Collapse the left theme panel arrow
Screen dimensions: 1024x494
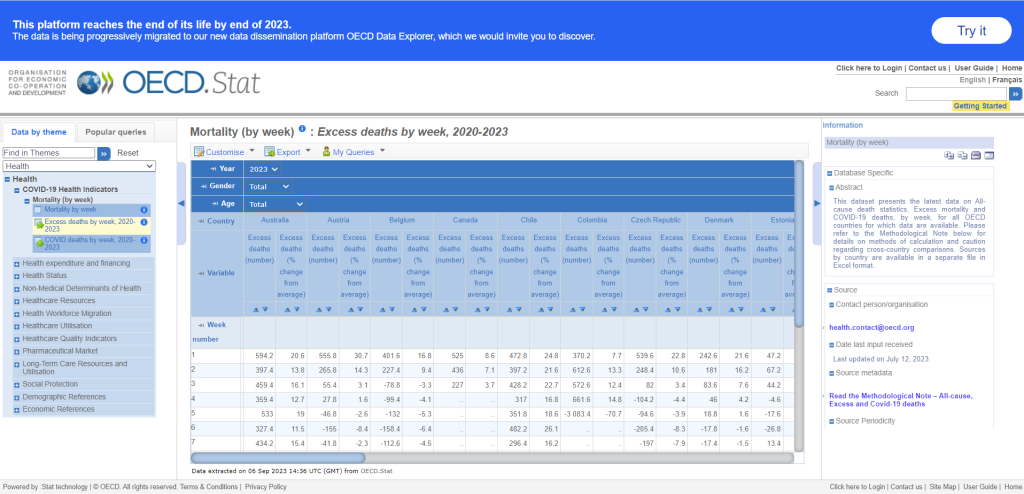181,203
